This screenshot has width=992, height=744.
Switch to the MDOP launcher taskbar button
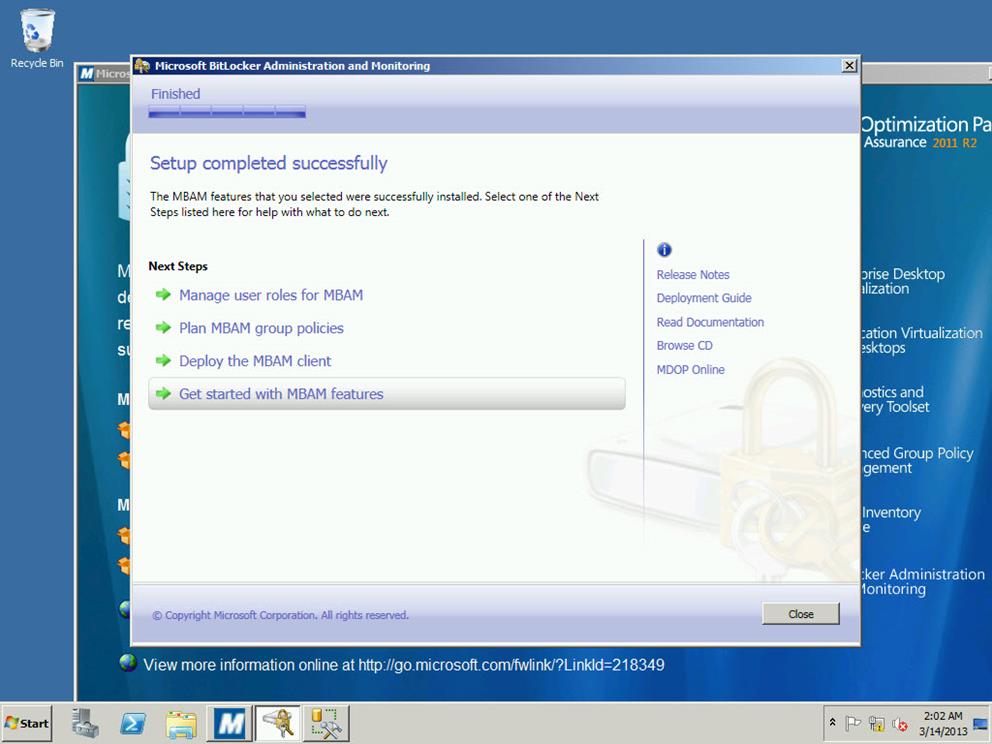[x=230, y=723]
